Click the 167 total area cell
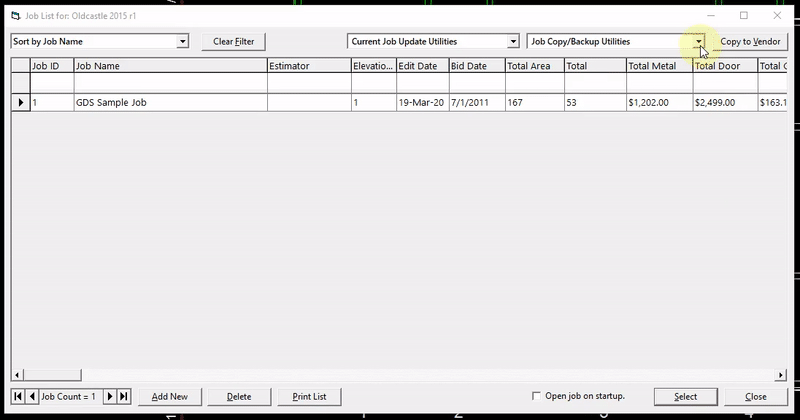800x420 pixels. point(535,103)
